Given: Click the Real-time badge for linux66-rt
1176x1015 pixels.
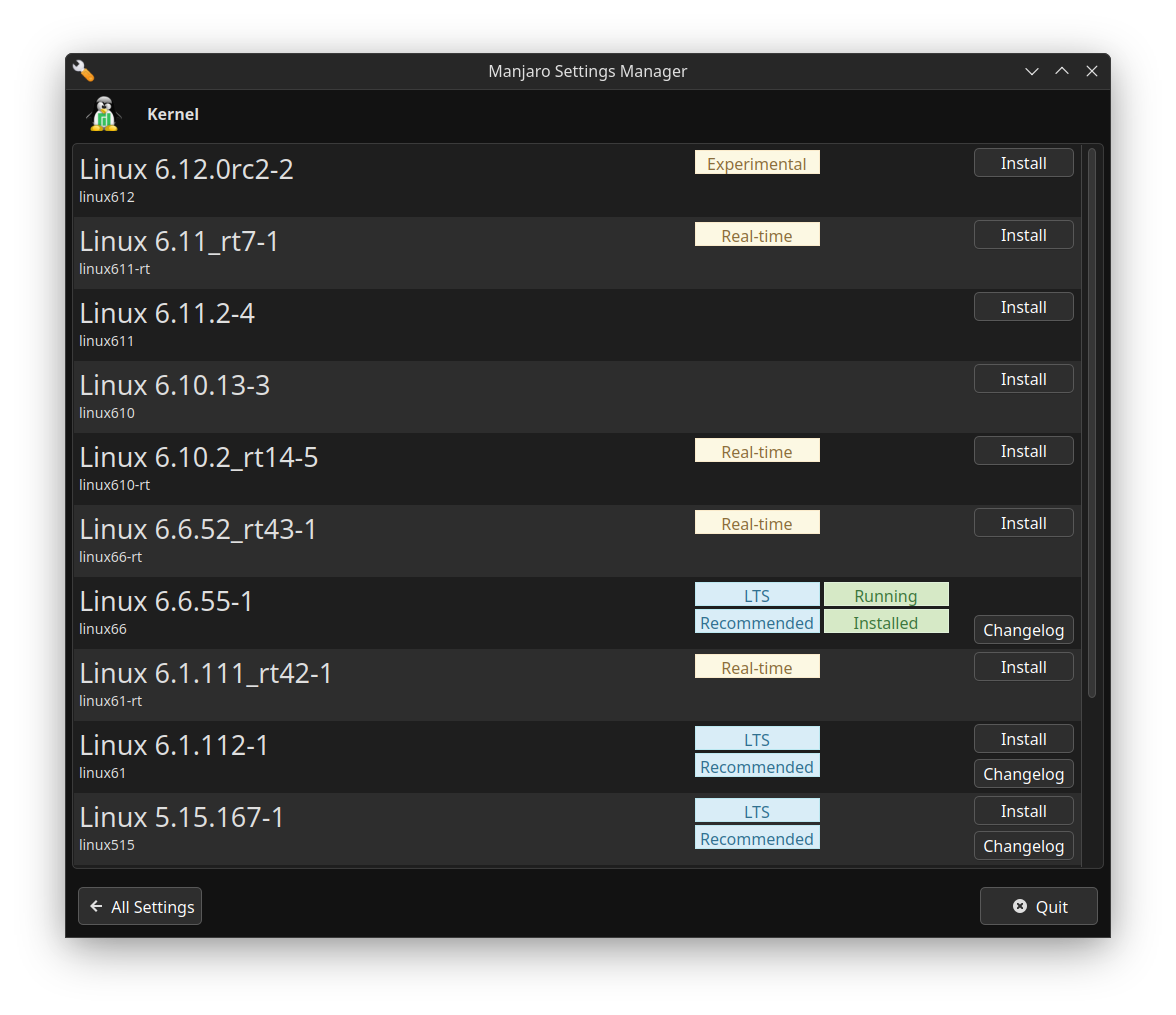Looking at the screenshot, I should (x=757, y=523).
